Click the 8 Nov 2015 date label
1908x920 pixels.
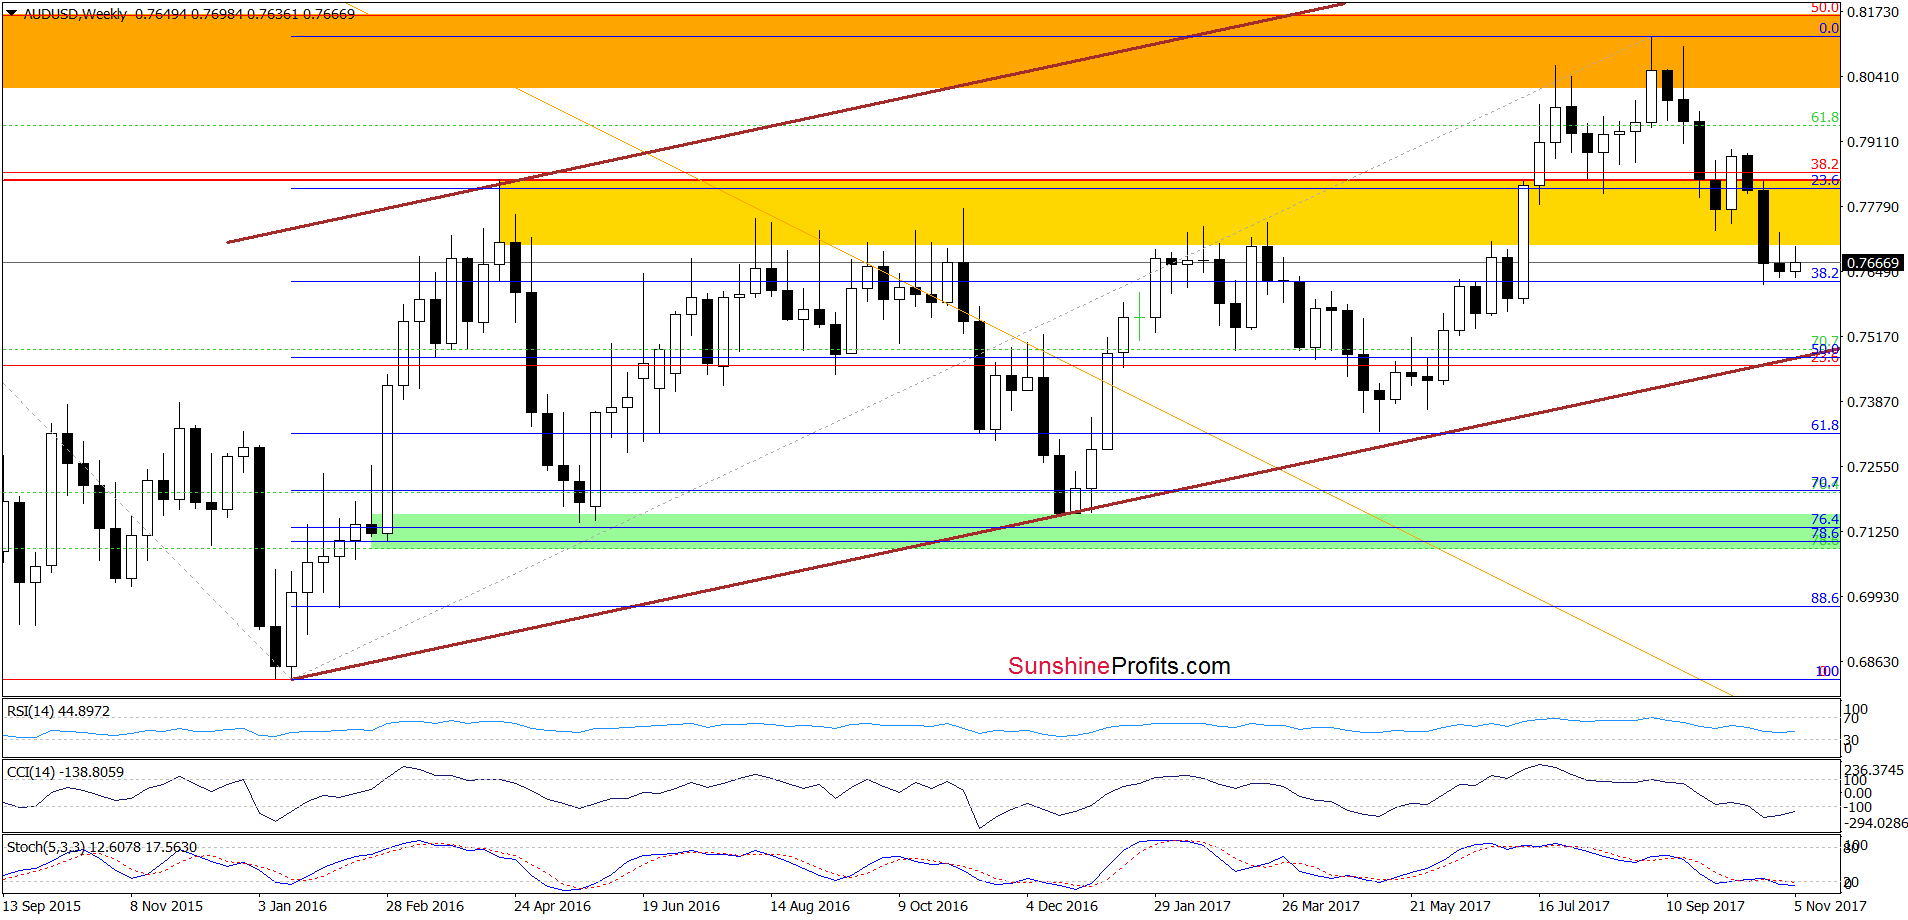(x=166, y=906)
